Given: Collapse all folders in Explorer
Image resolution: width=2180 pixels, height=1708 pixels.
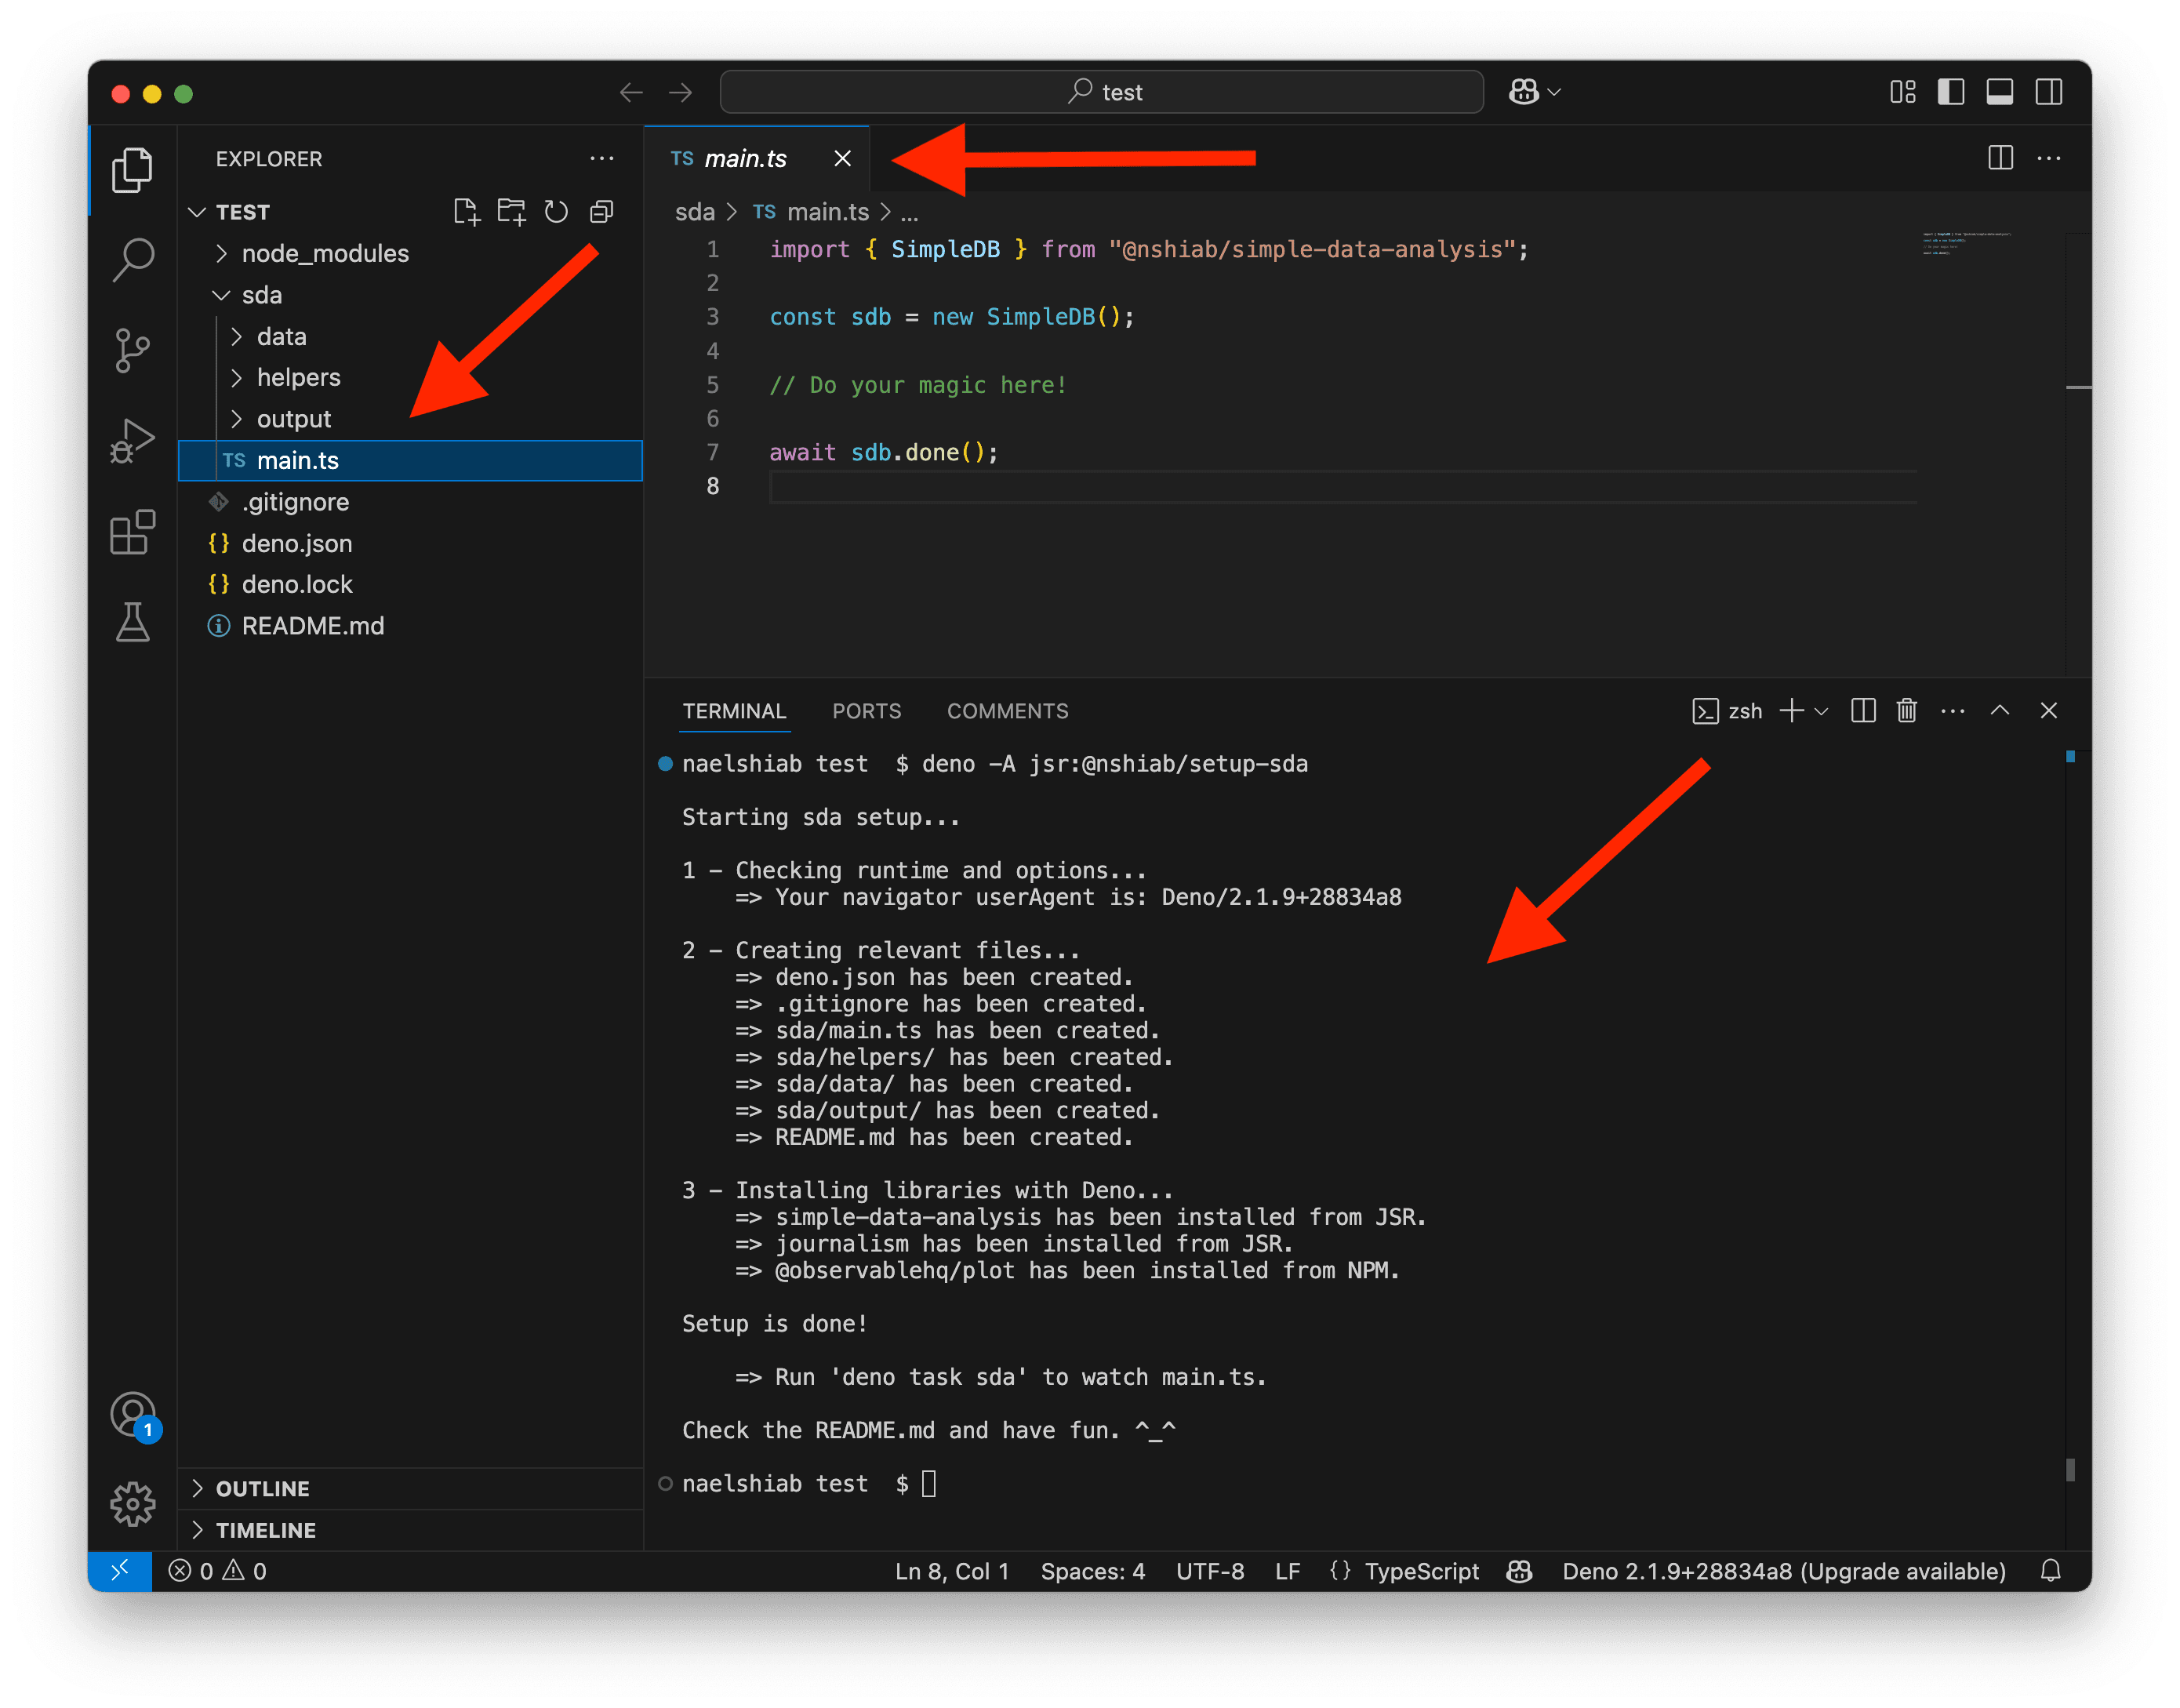Looking at the screenshot, I should (601, 212).
